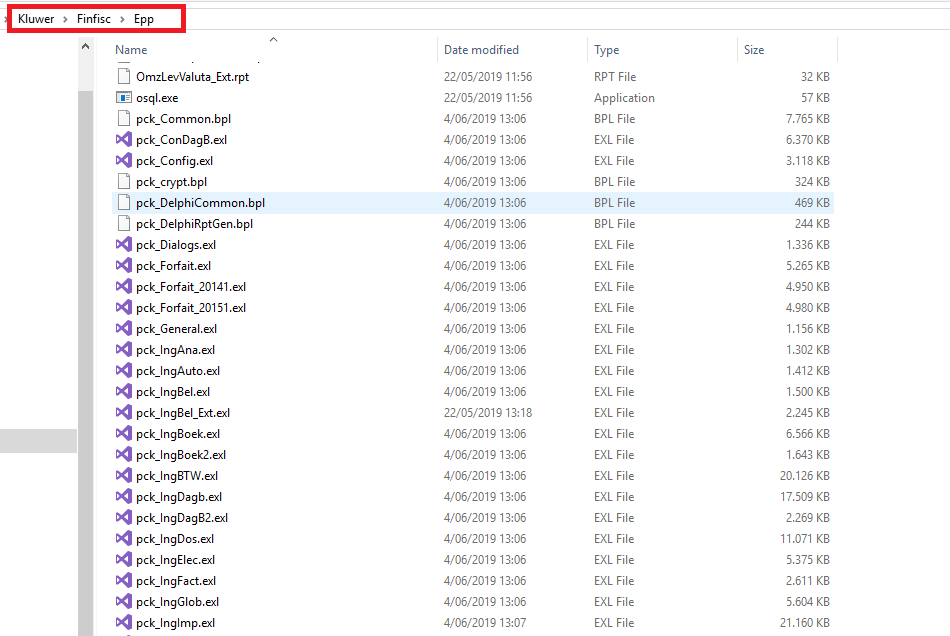
Task: Select the pck_IngBel_Ext.exl file name
Action: (183, 413)
